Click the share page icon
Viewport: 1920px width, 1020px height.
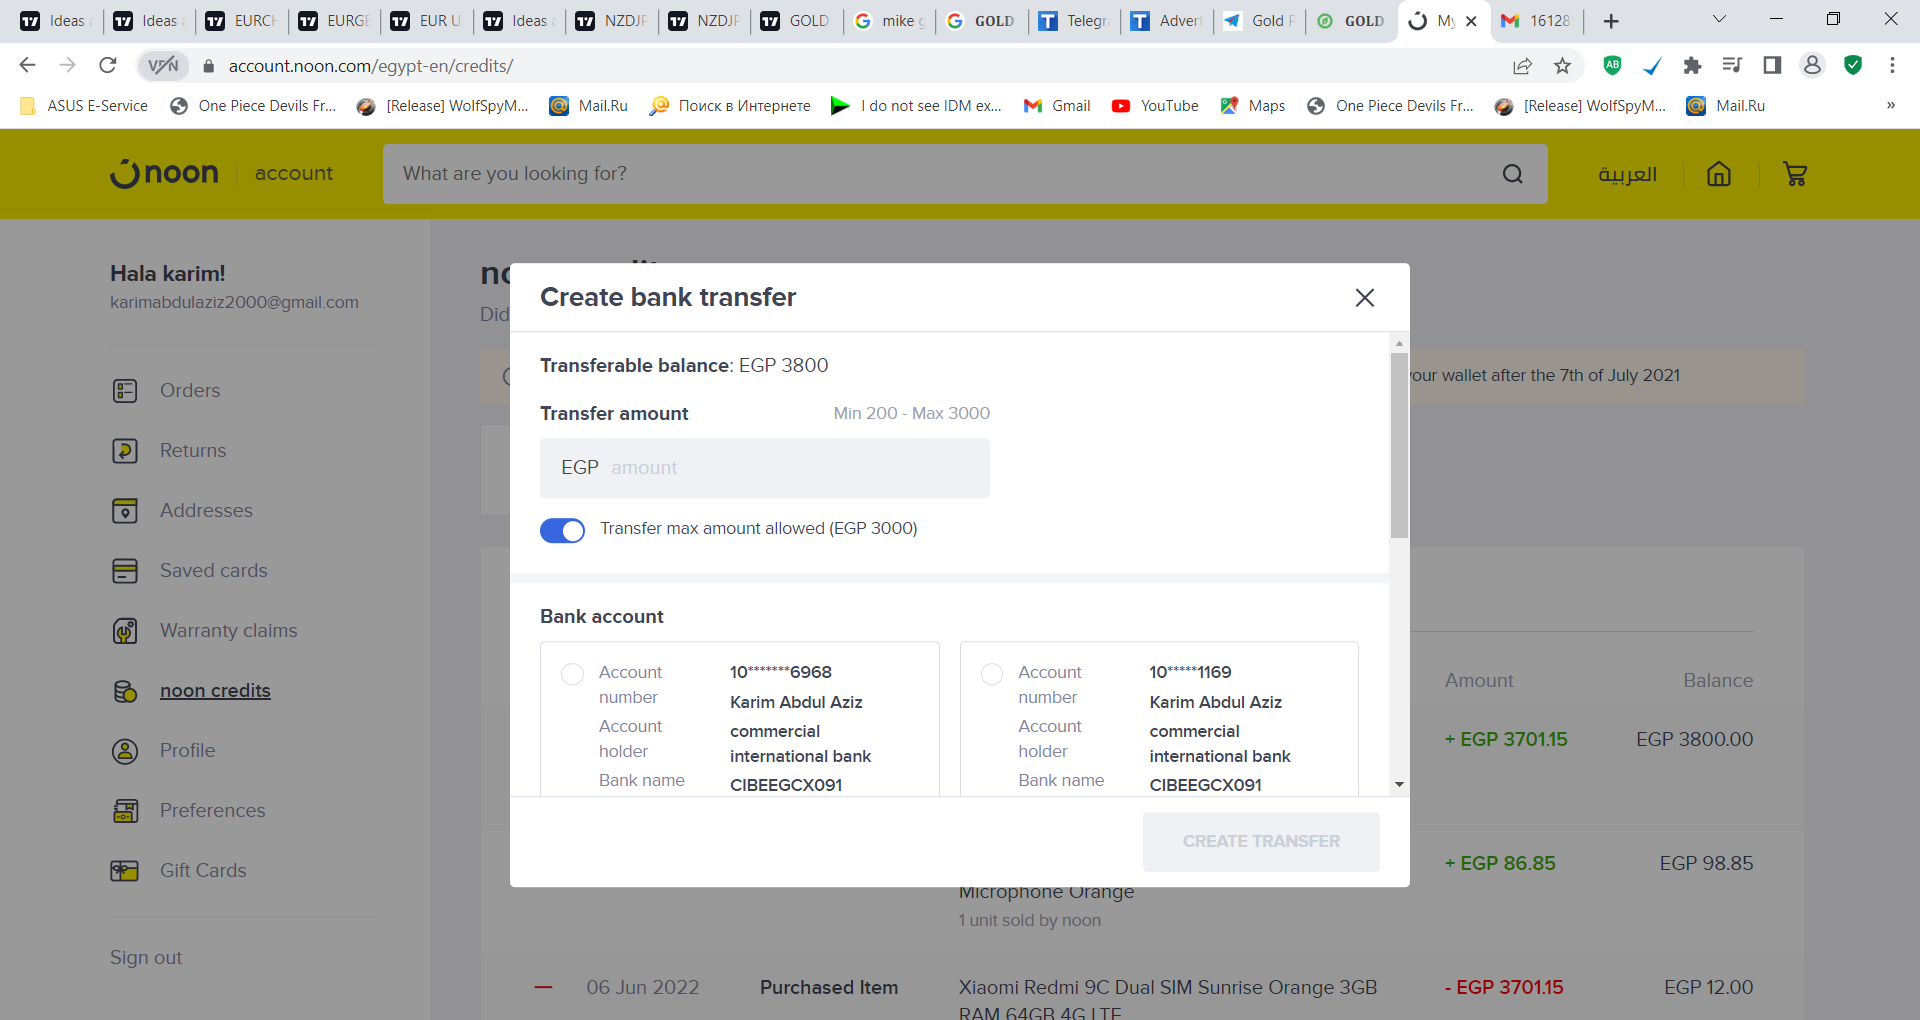1522,66
